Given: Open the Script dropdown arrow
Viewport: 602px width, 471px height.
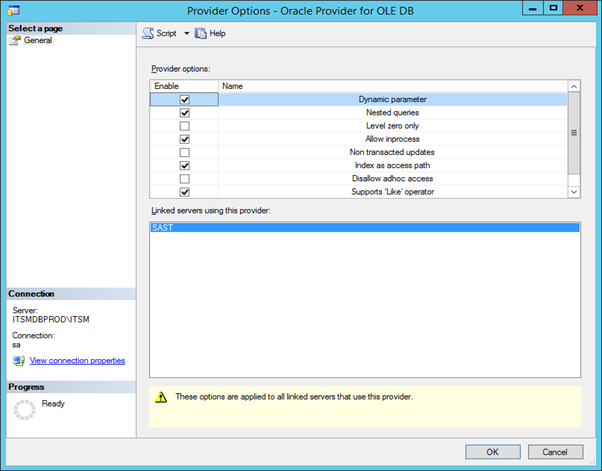Looking at the screenshot, I should [187, 33].
